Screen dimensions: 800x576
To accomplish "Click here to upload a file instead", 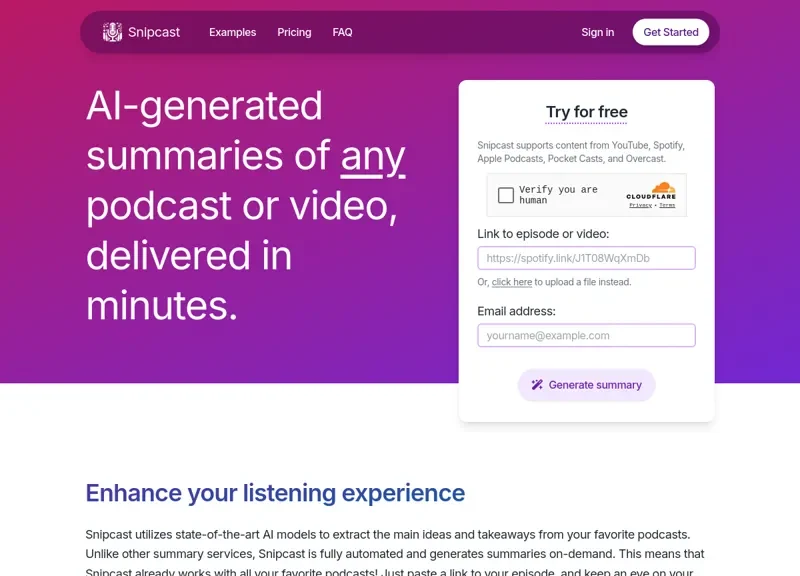I will (x=512, y=282).
